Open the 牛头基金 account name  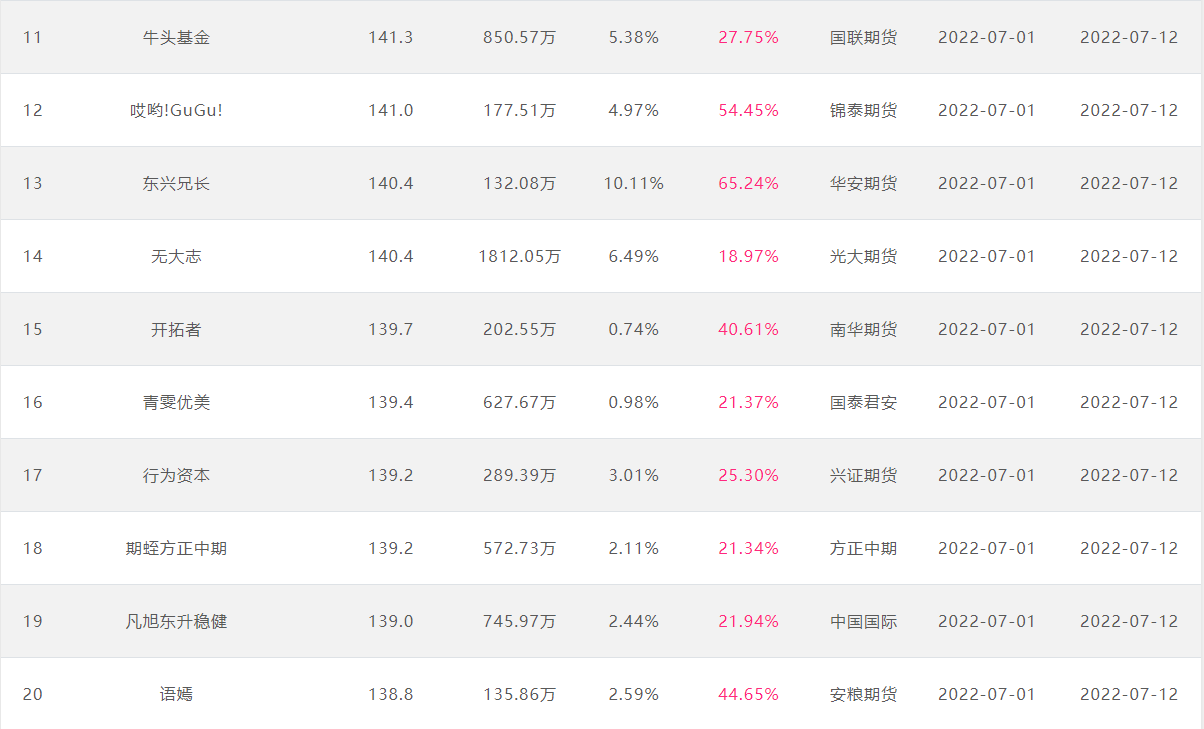point(176,37)
